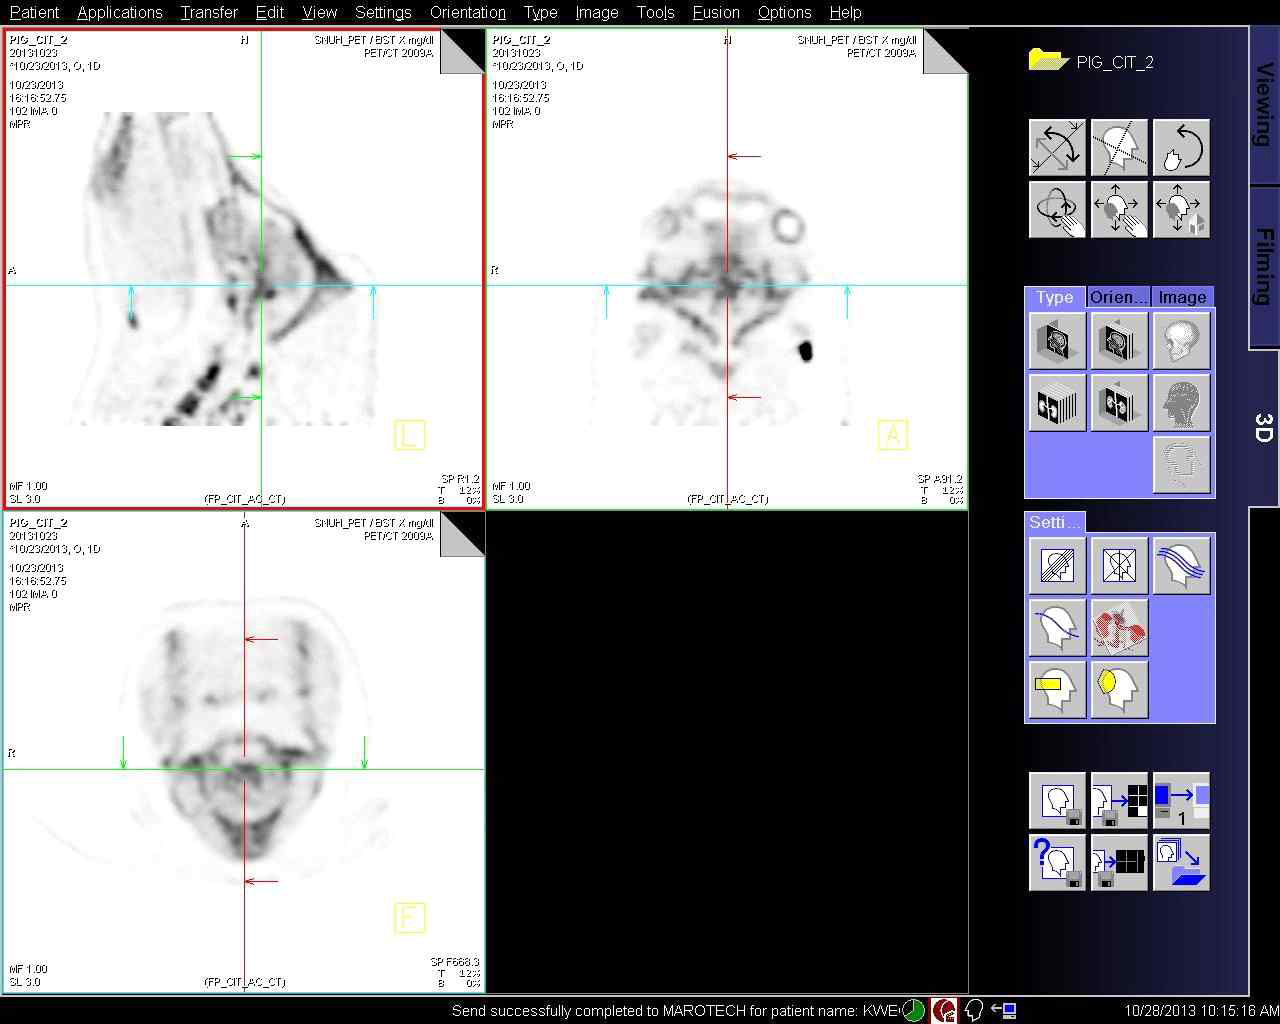Click the head outline status icon
The width and height of the screenshot is (1280, 1024).
(974, 1010)
